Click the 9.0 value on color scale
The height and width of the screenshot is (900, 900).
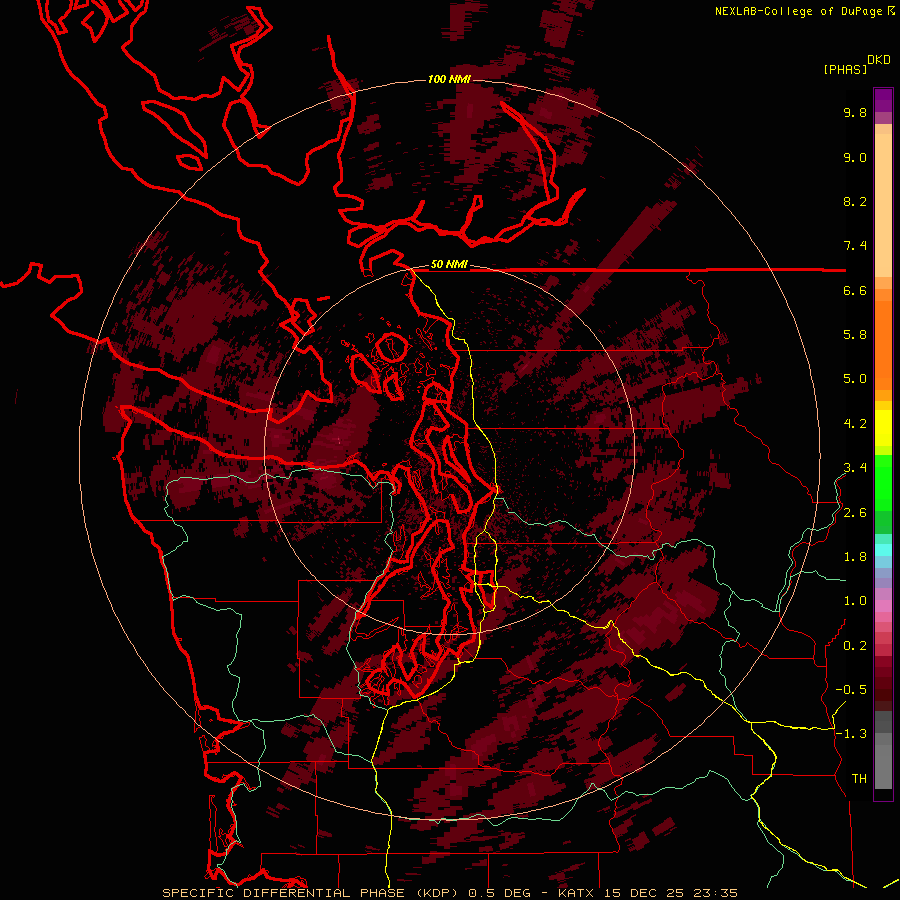(855, 158)
